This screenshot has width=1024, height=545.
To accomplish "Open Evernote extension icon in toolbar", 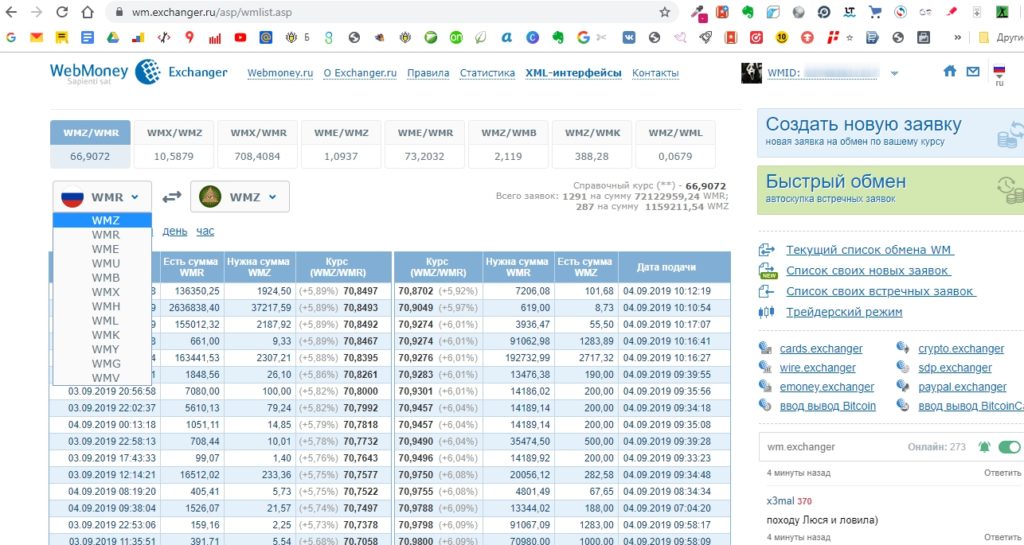I will tap(748, 12).
